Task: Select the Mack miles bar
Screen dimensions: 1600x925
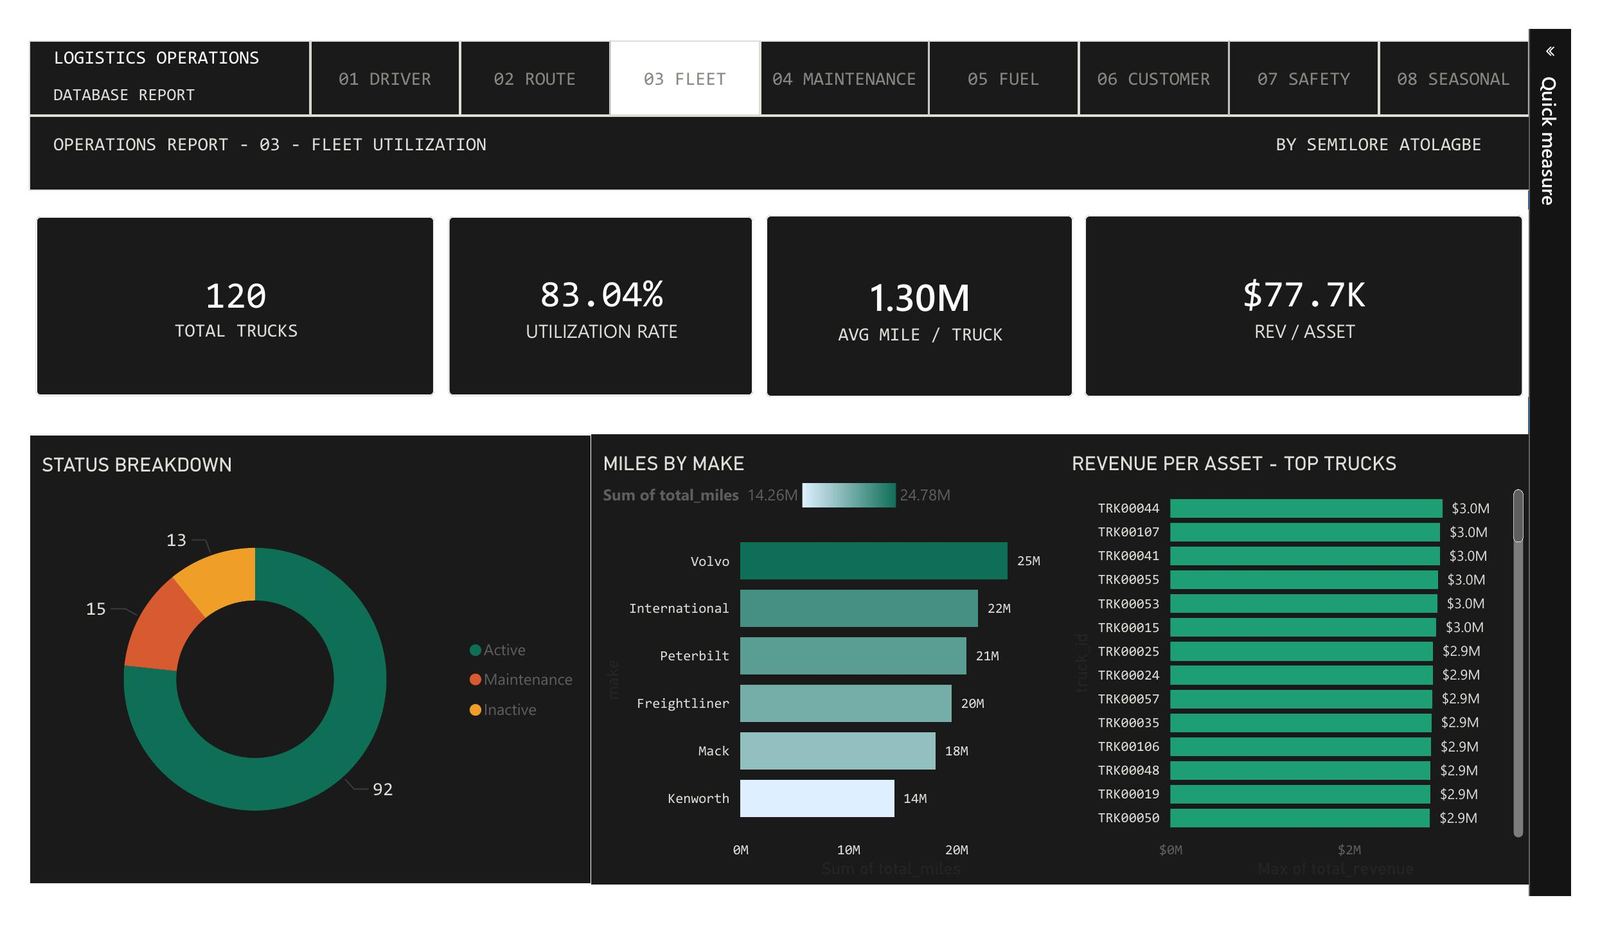Action: point(837,751)
